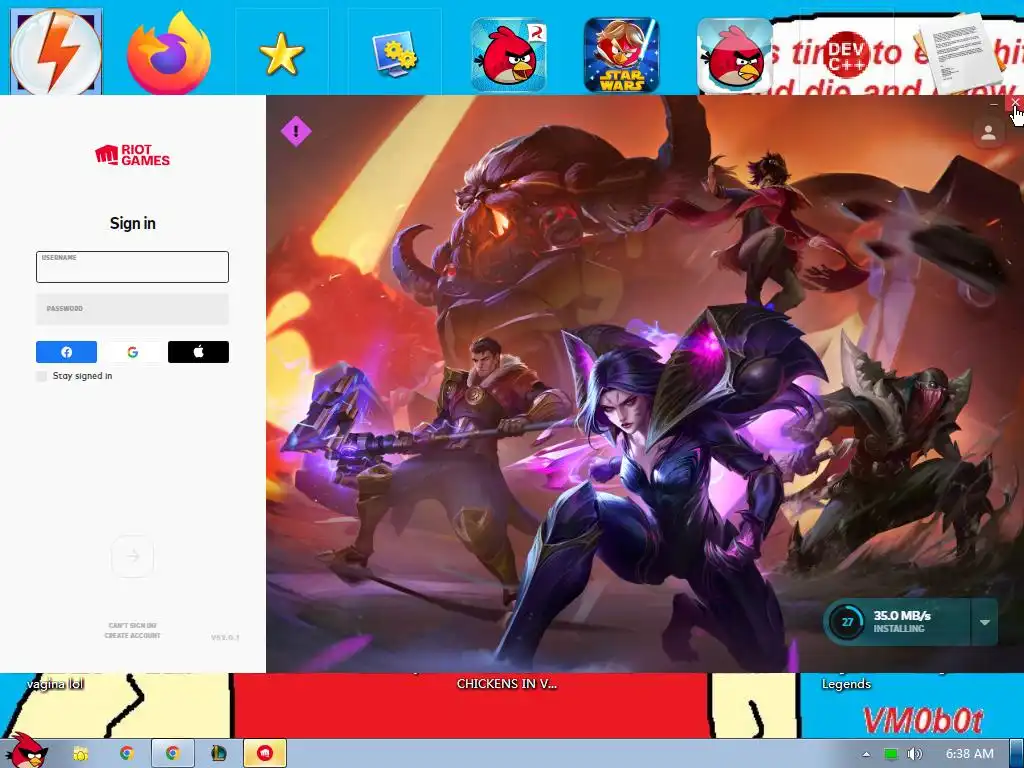Expand the install progress dropdown arrow
Screen dimensions: 1024x768
tap(984, 622)
